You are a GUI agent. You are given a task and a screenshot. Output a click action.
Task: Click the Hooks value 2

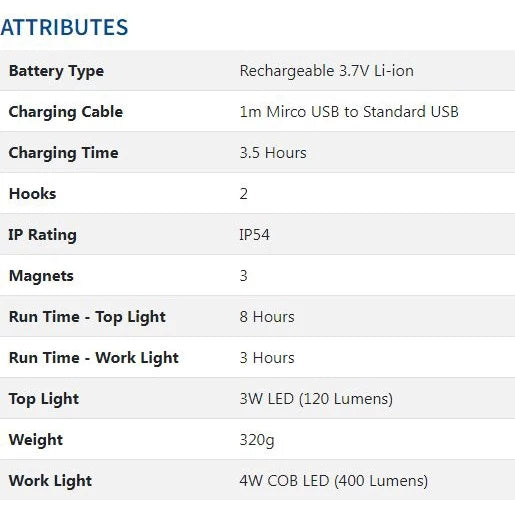pos(244,194)
